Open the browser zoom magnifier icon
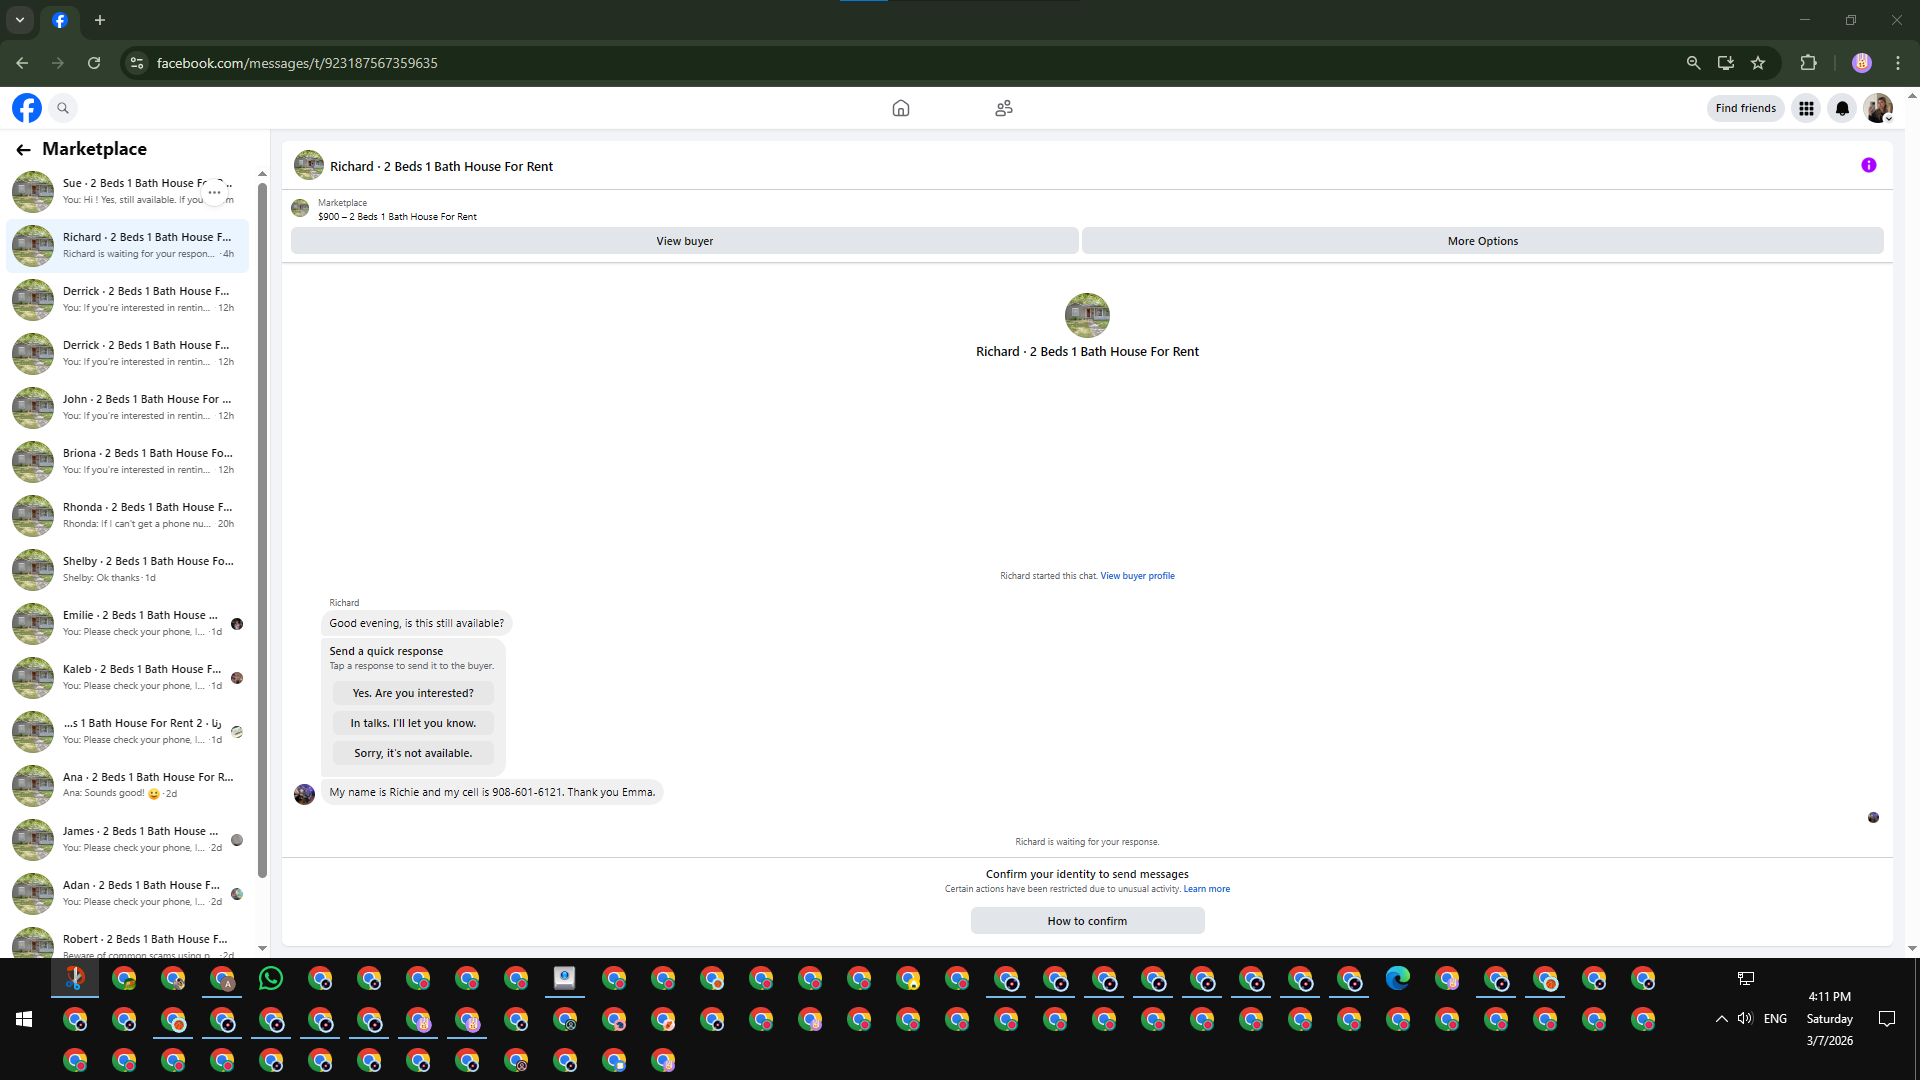 [1693, 63]
